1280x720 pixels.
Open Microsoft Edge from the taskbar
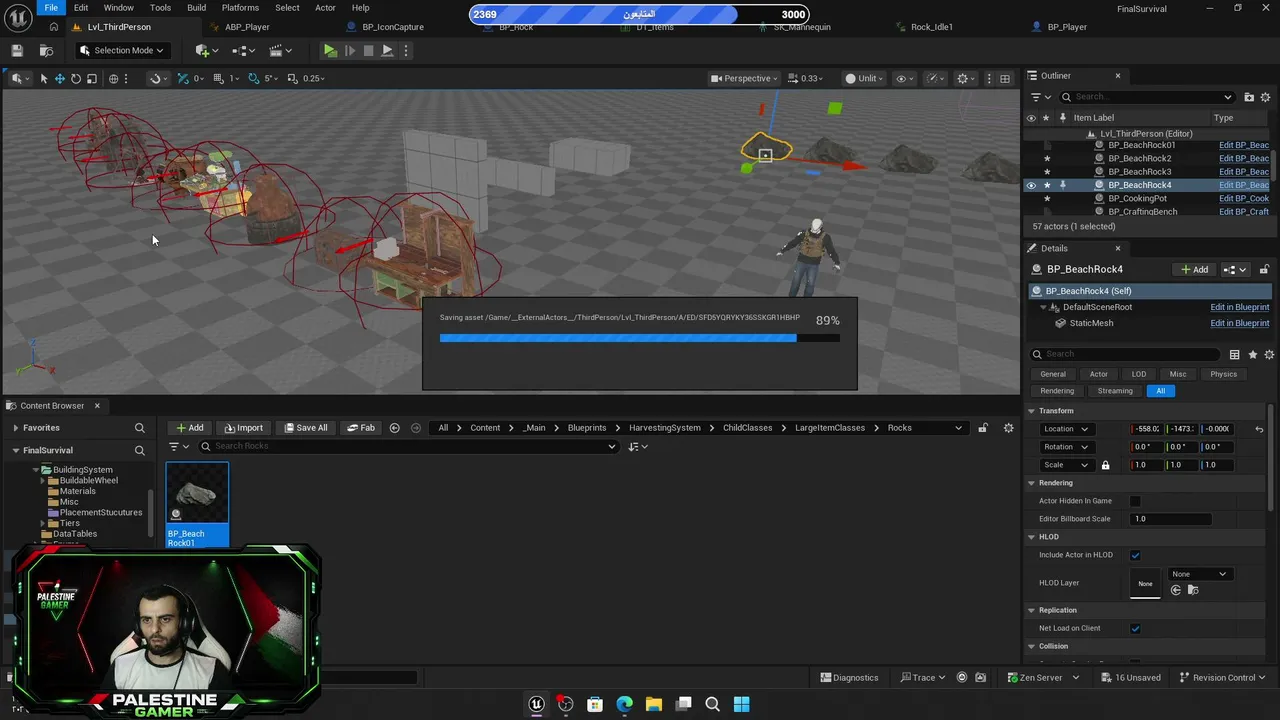(624, 704)
